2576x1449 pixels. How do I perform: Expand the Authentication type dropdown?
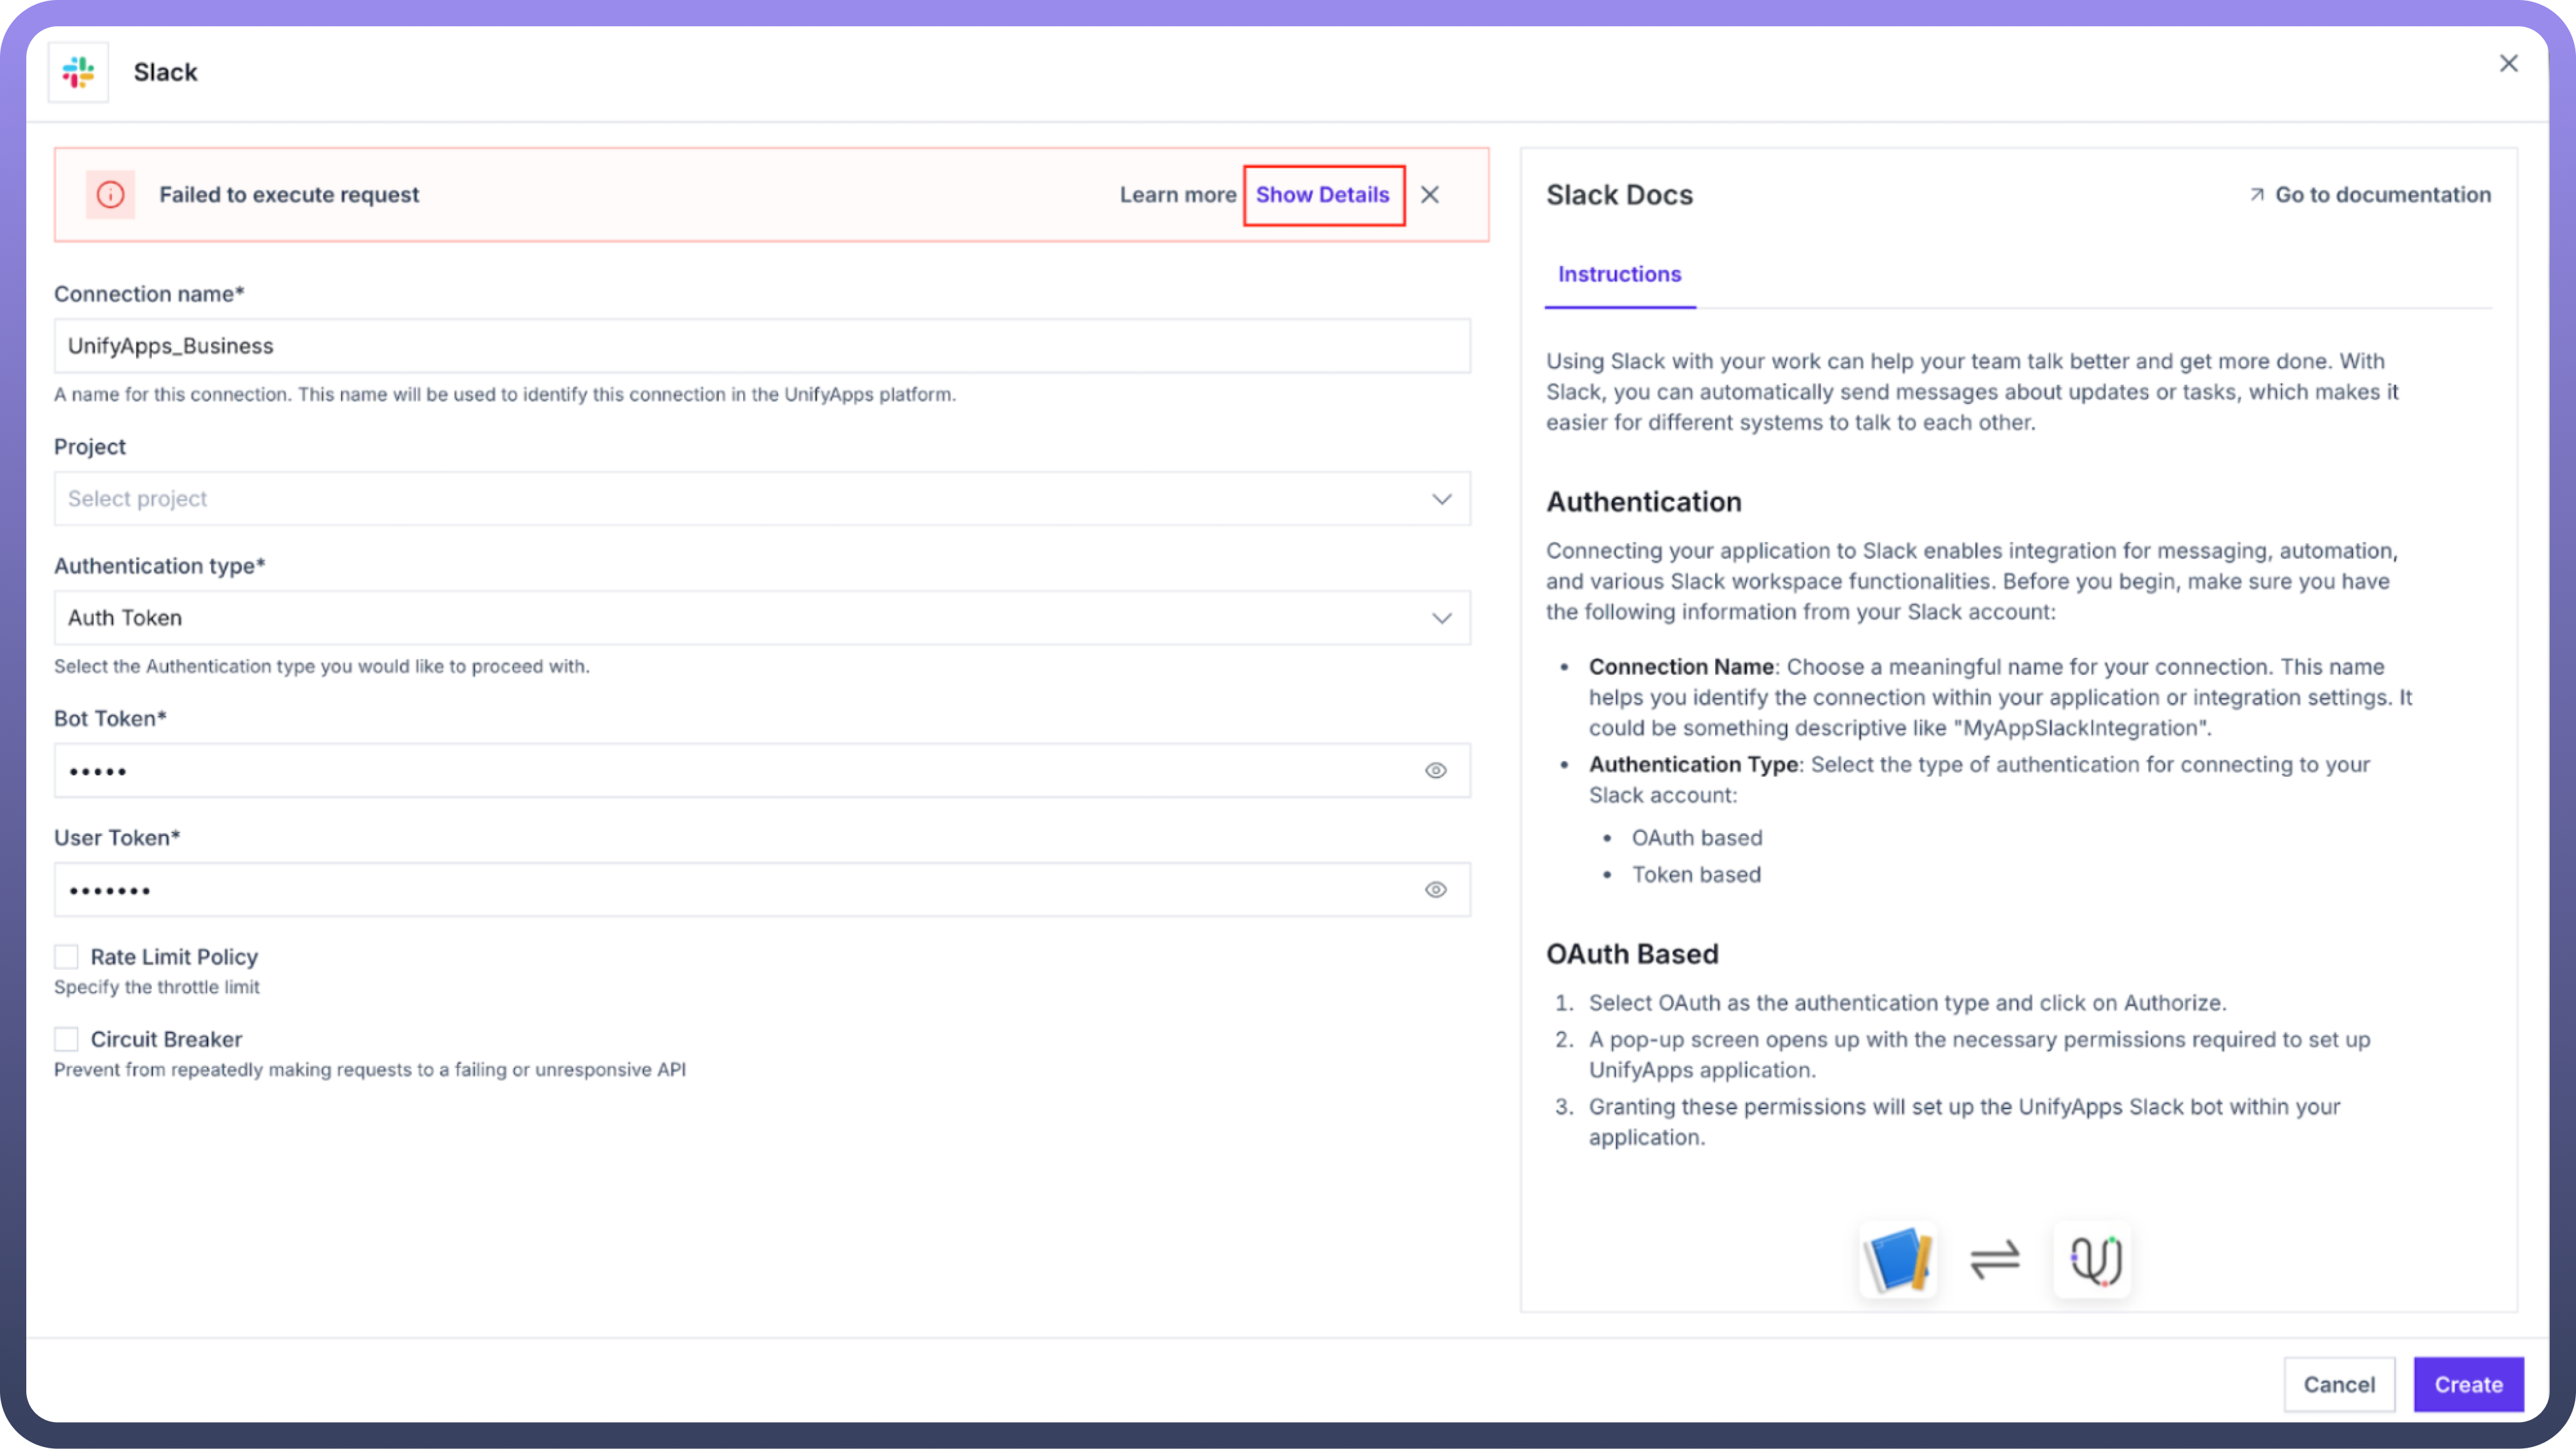762,617
